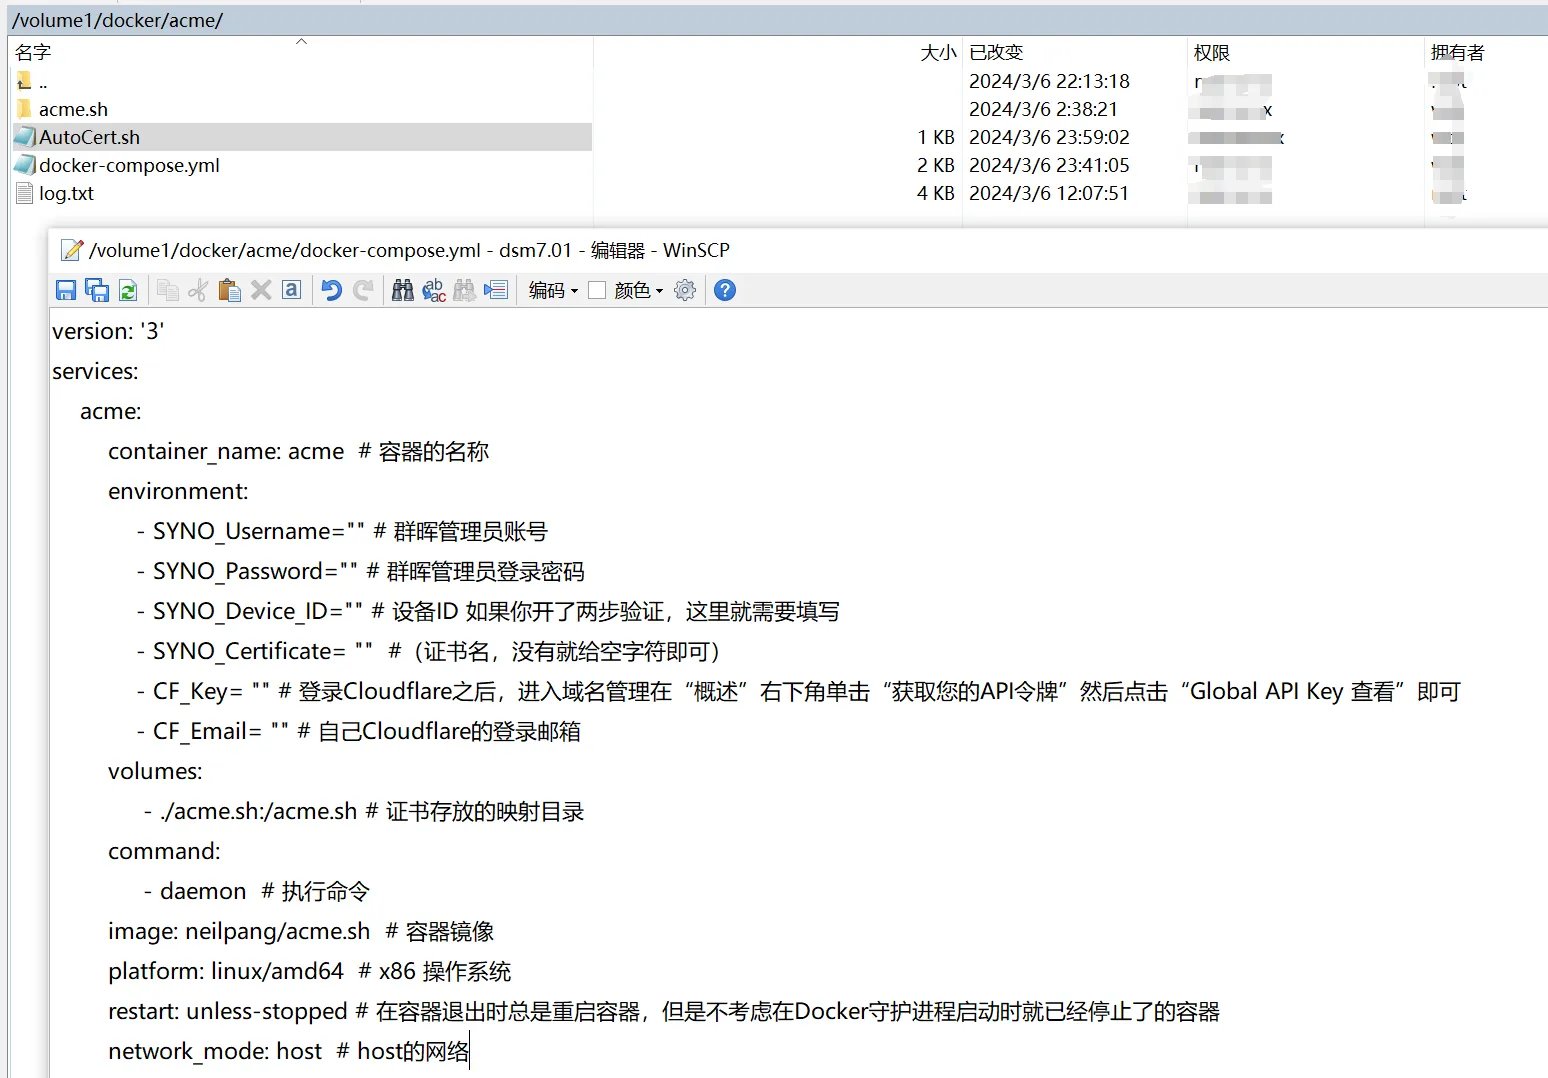1548x1078 pixels.
Task: Click the 'volumes:' line in editor
Action: coord(155,771)
